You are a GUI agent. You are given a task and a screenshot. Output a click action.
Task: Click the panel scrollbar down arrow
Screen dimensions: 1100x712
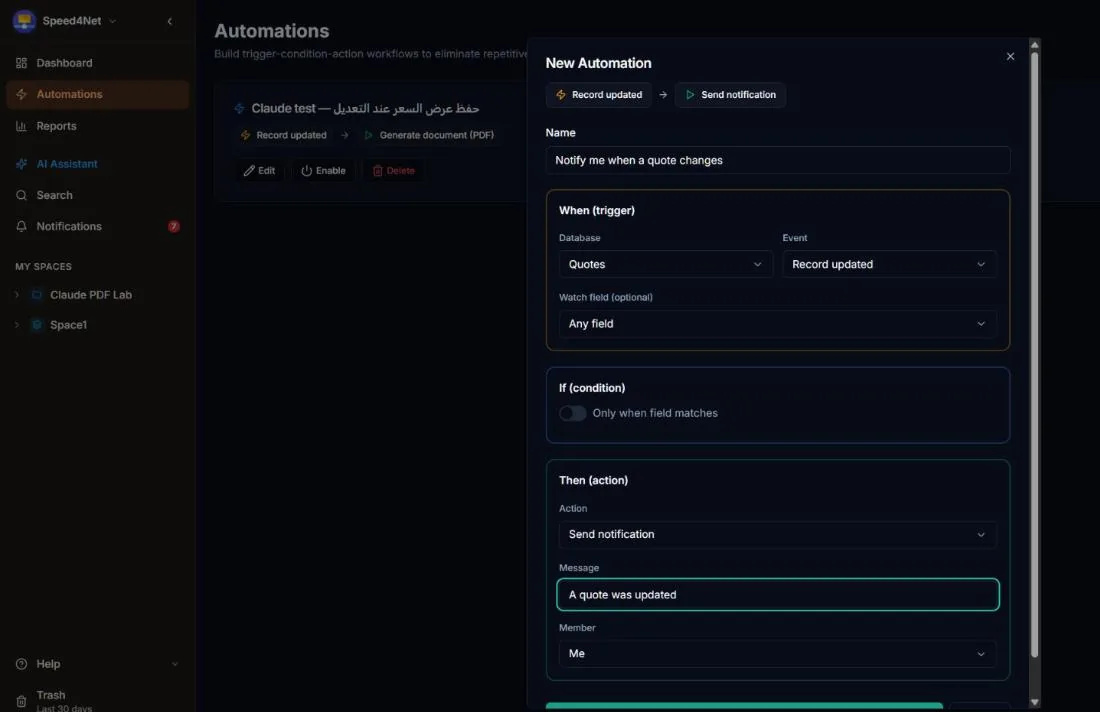(1034, 702)
